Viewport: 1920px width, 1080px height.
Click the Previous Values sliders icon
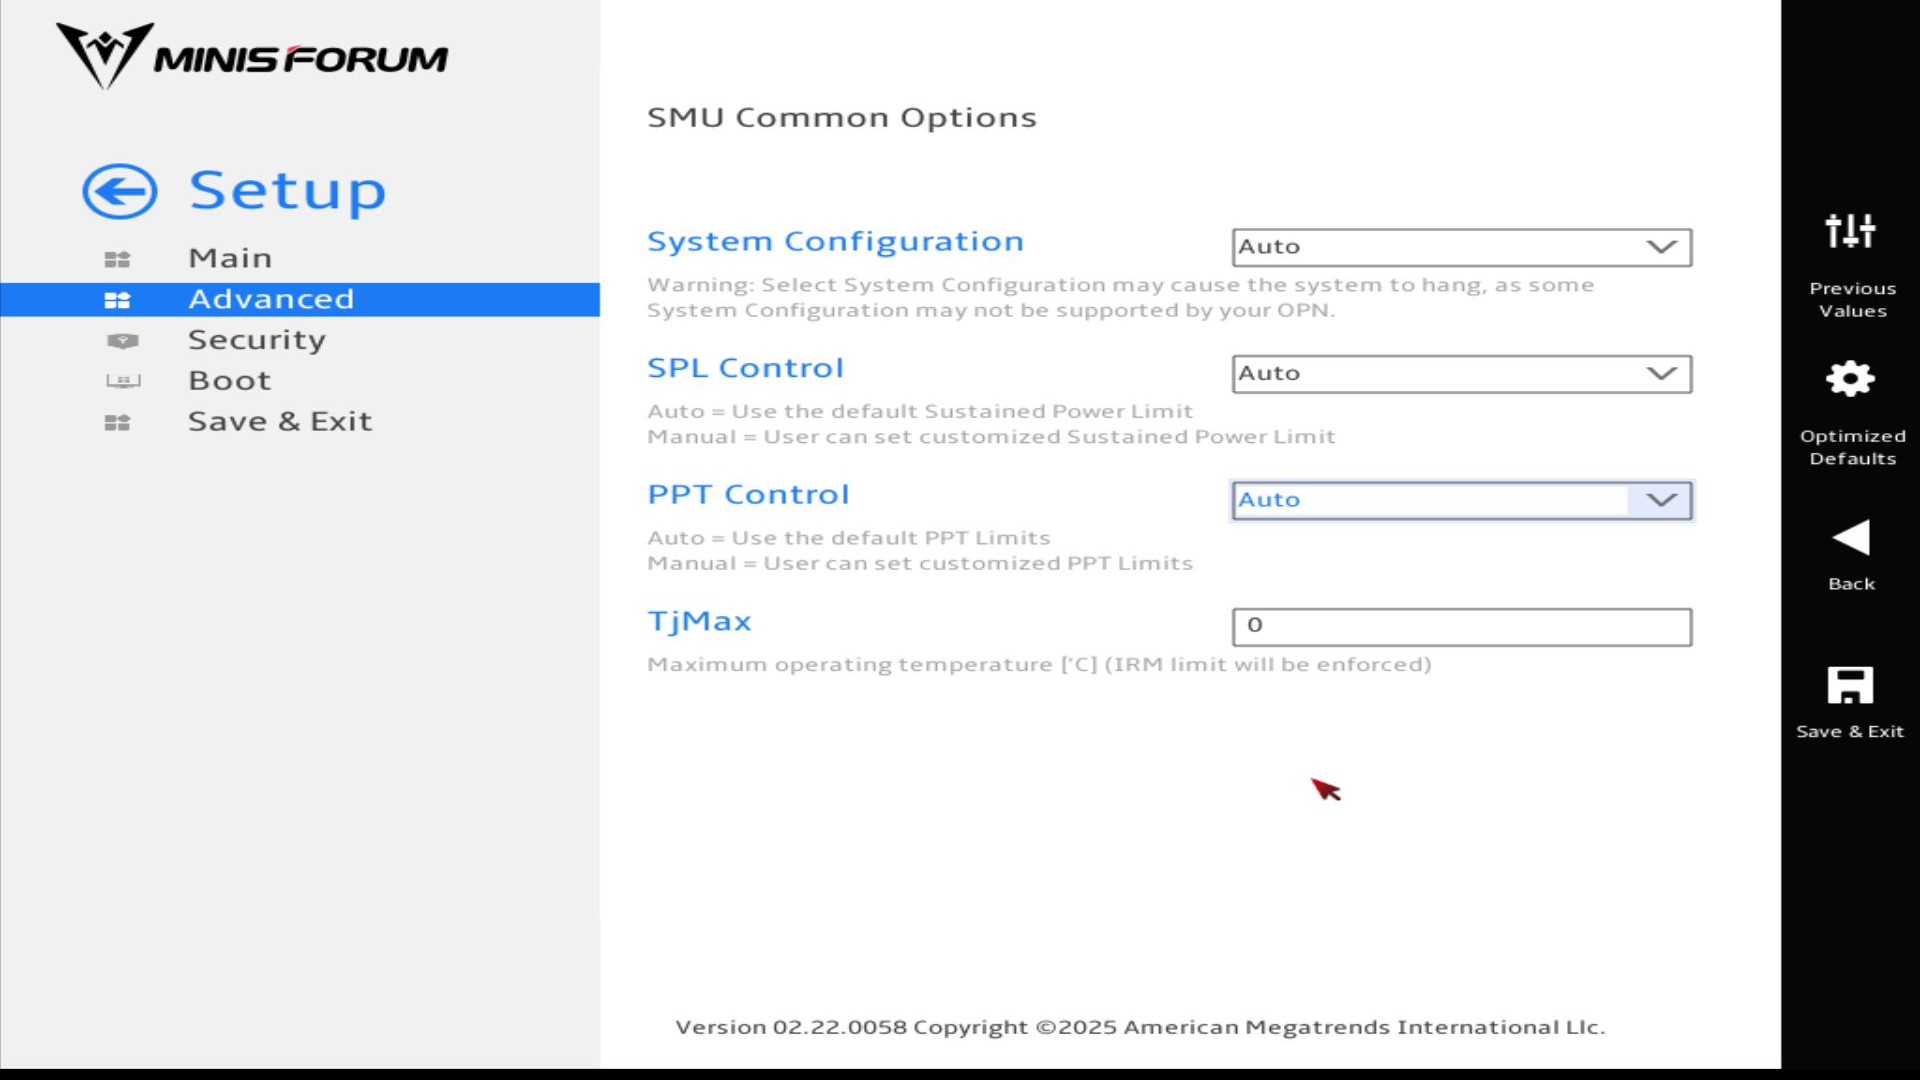click(x=1850, y=231)
